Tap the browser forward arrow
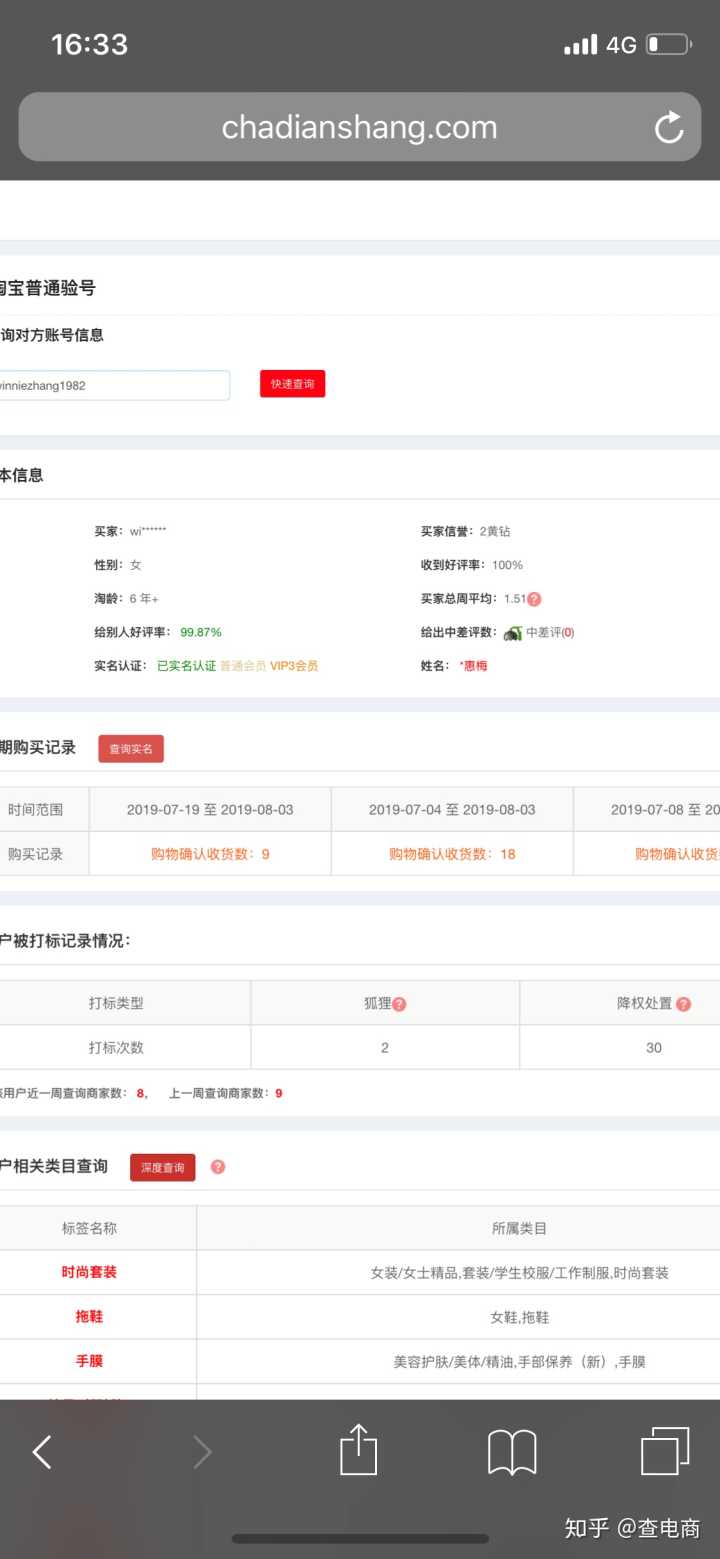Screen dimensions: 720x1559 (x=202, y=1452)
